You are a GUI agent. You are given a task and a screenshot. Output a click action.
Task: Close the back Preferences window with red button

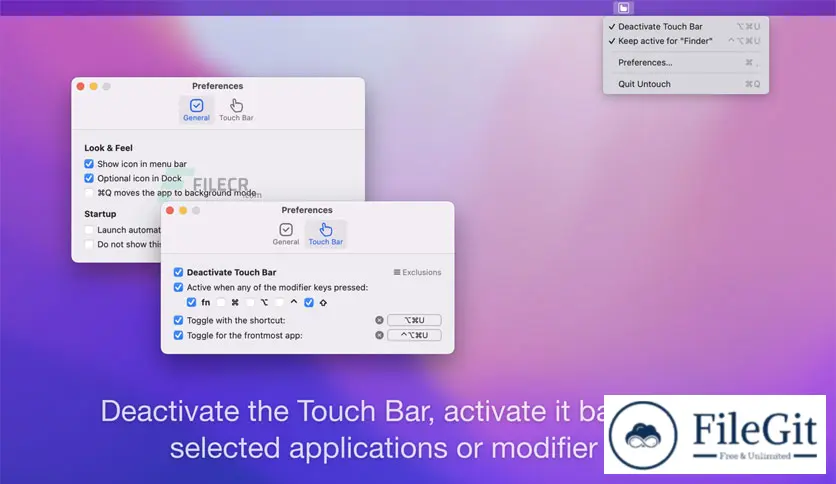[81, 86]
